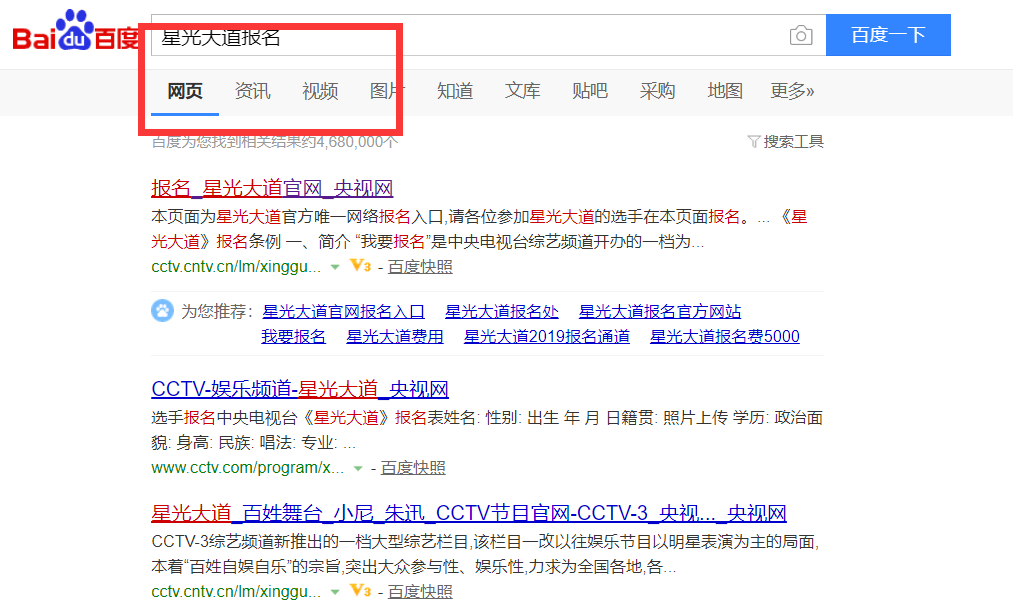Expand the 更多» menu
Image resolution: width=1013 pixels, height=602 pixels.
[x=792, y=90]
